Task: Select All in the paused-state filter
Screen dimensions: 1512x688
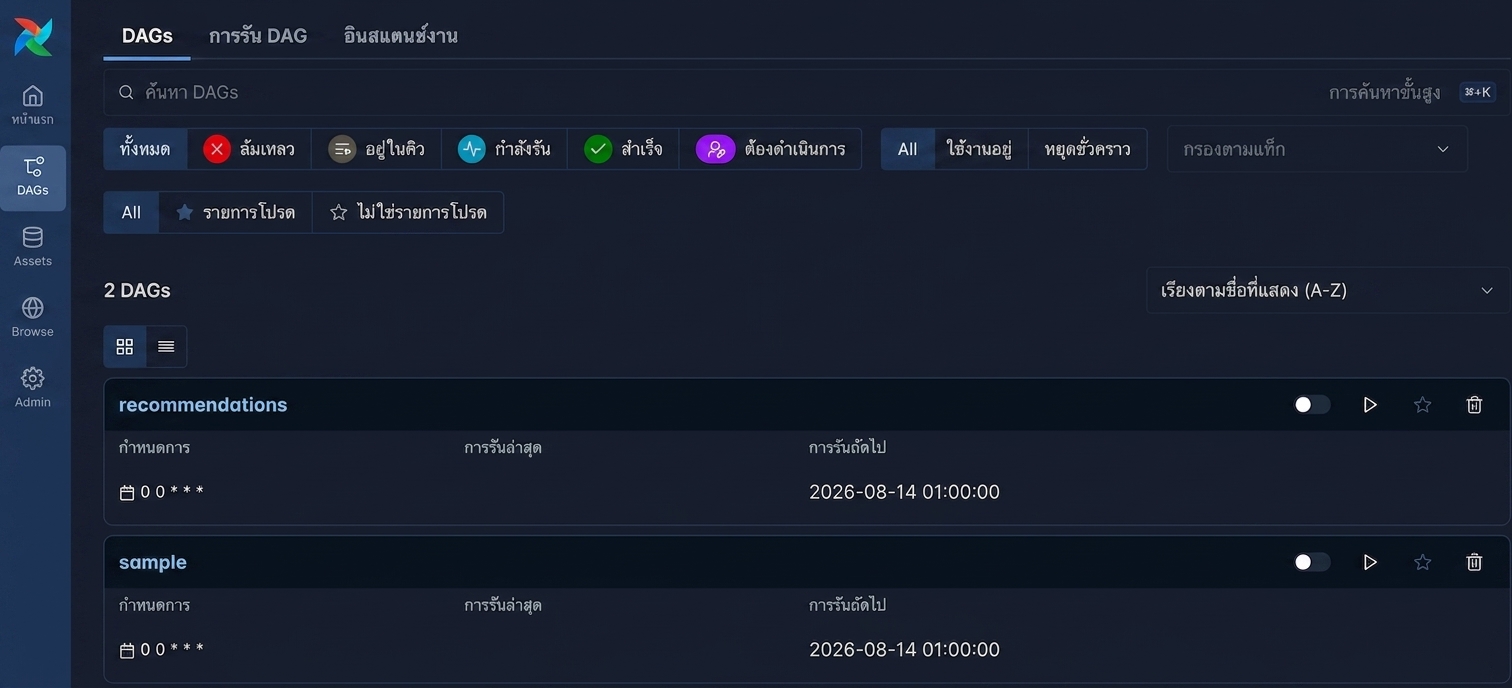Action: (907, 149)
